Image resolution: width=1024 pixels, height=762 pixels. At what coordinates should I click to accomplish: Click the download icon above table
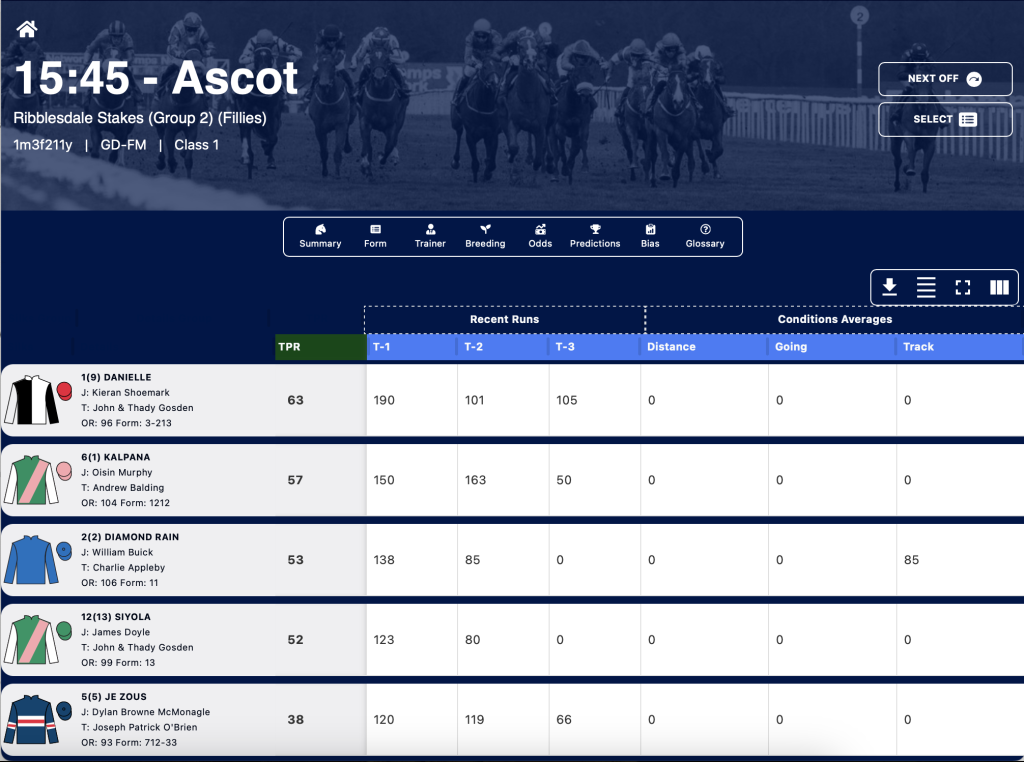[889, 287]
